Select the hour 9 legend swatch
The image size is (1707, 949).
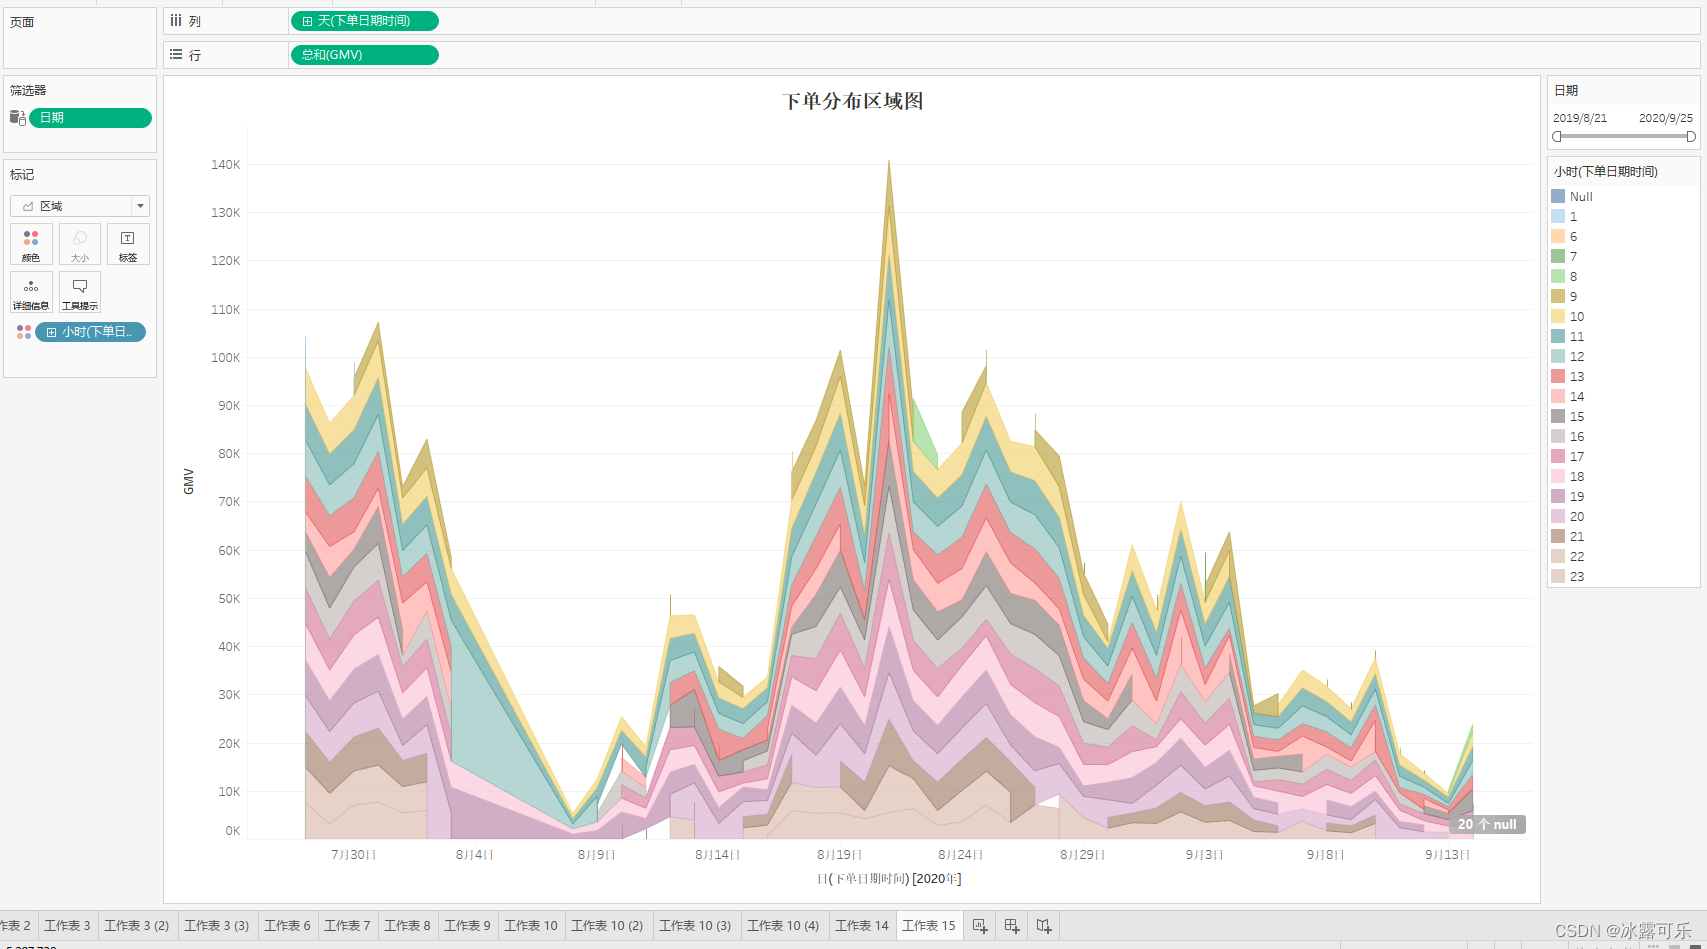point(1558,296)
